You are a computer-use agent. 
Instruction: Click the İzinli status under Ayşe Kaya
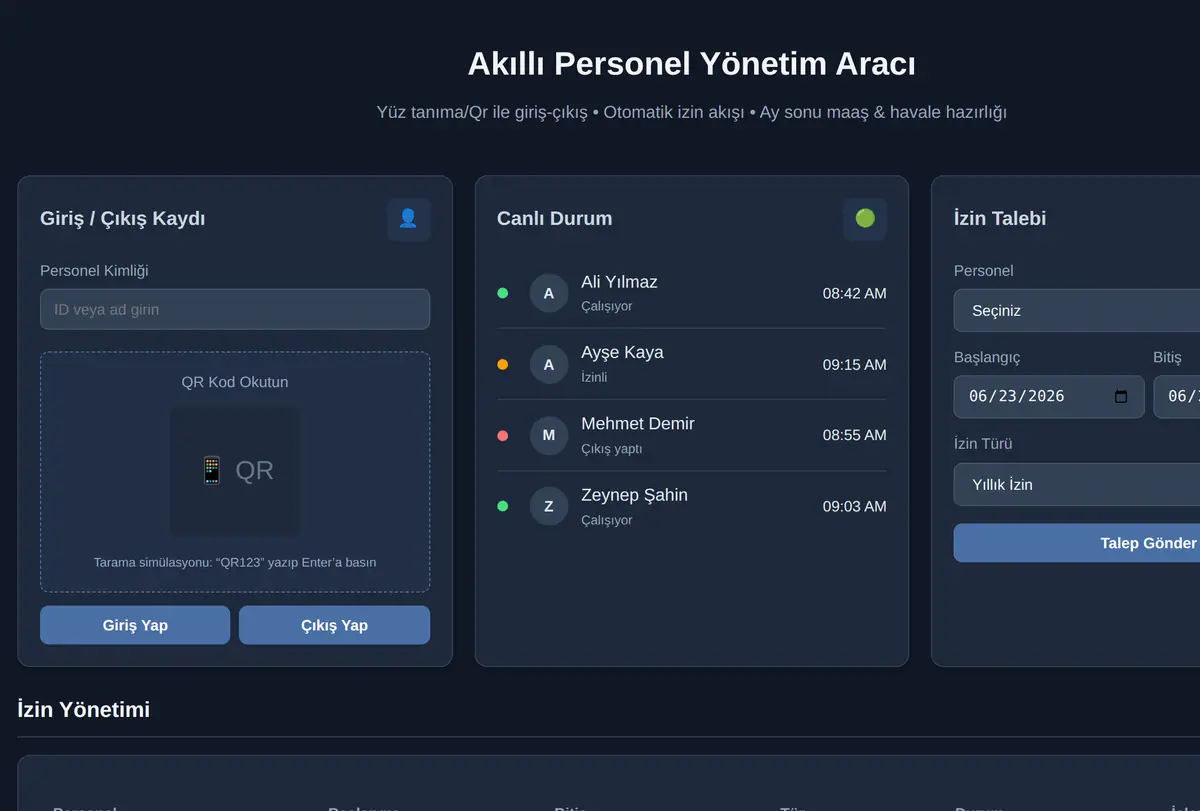[594, 377]
